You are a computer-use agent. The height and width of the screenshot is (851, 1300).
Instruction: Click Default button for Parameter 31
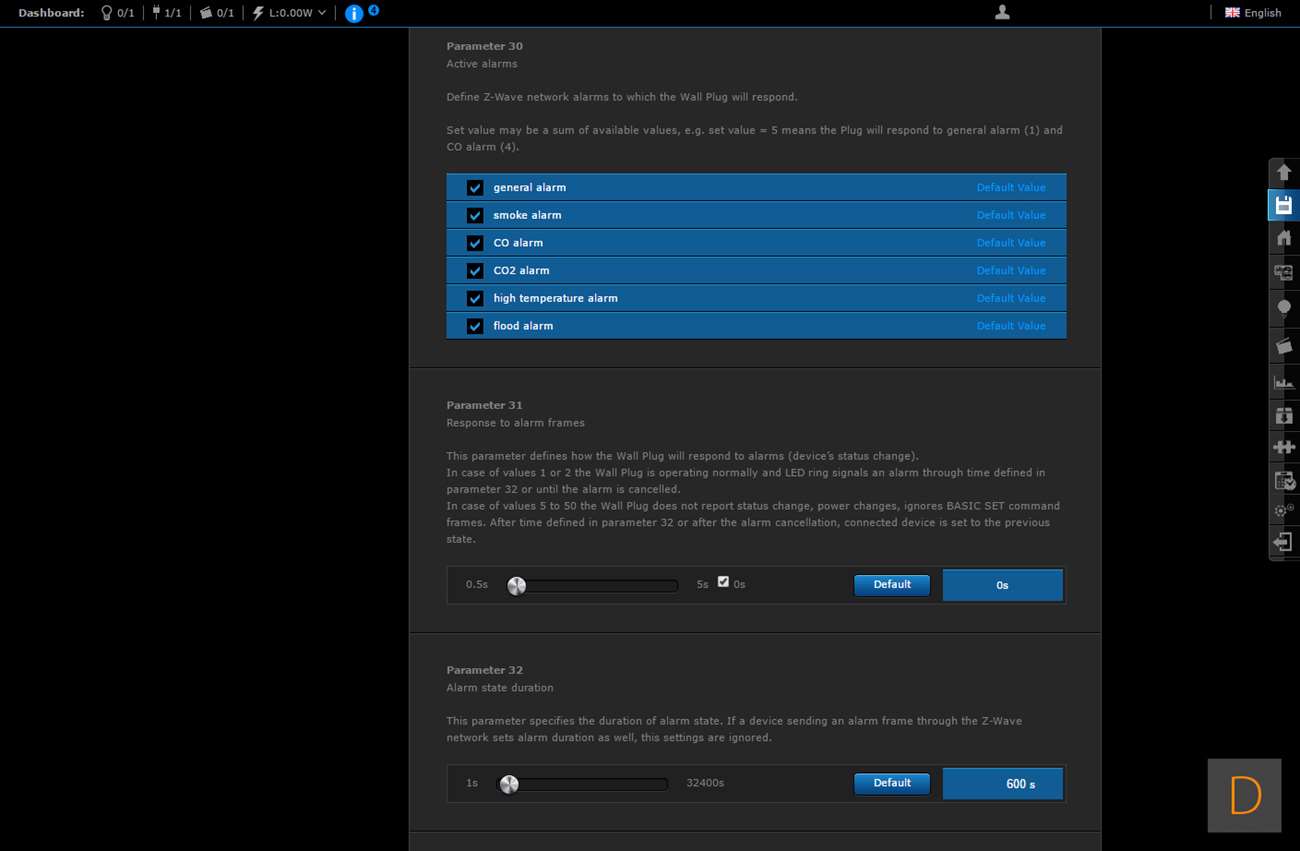tap(891, 585)
